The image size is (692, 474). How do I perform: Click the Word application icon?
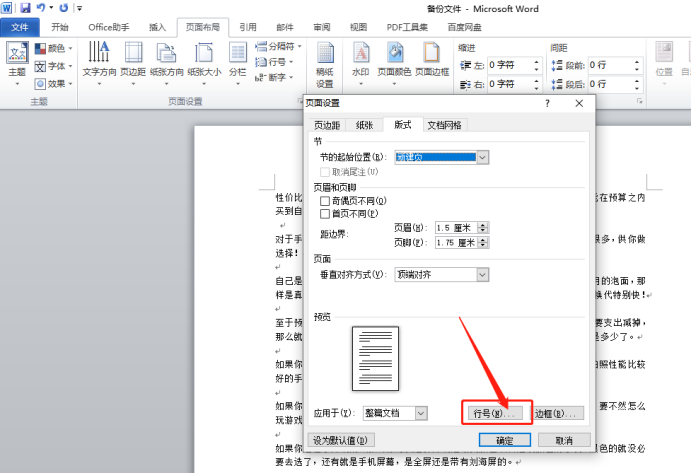(x=7, y=8)
